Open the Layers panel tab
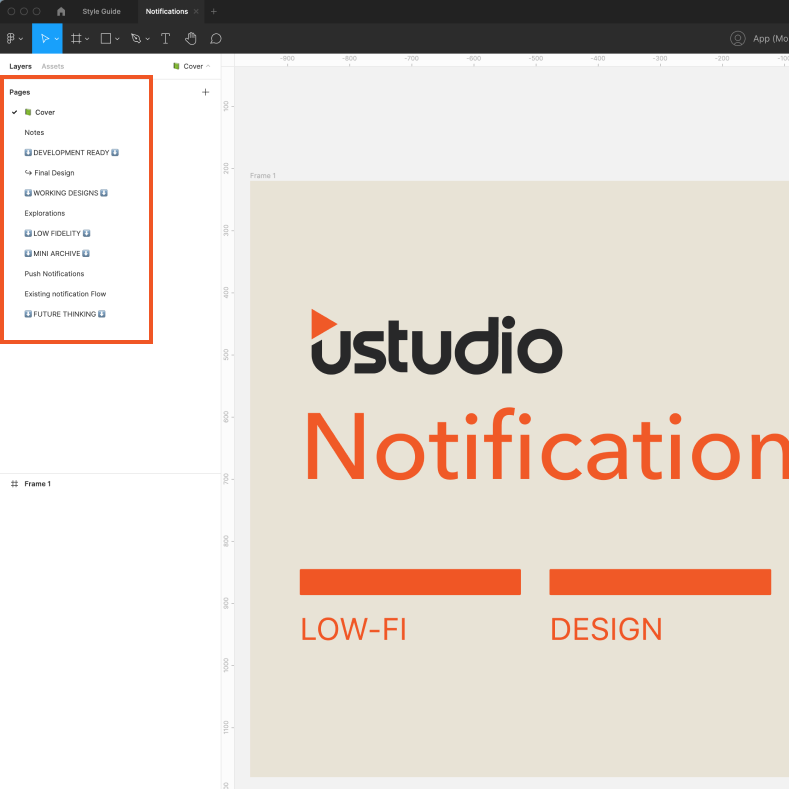This screenshot has height=789, width=789. pyautogui.click(x=20, y=66)
